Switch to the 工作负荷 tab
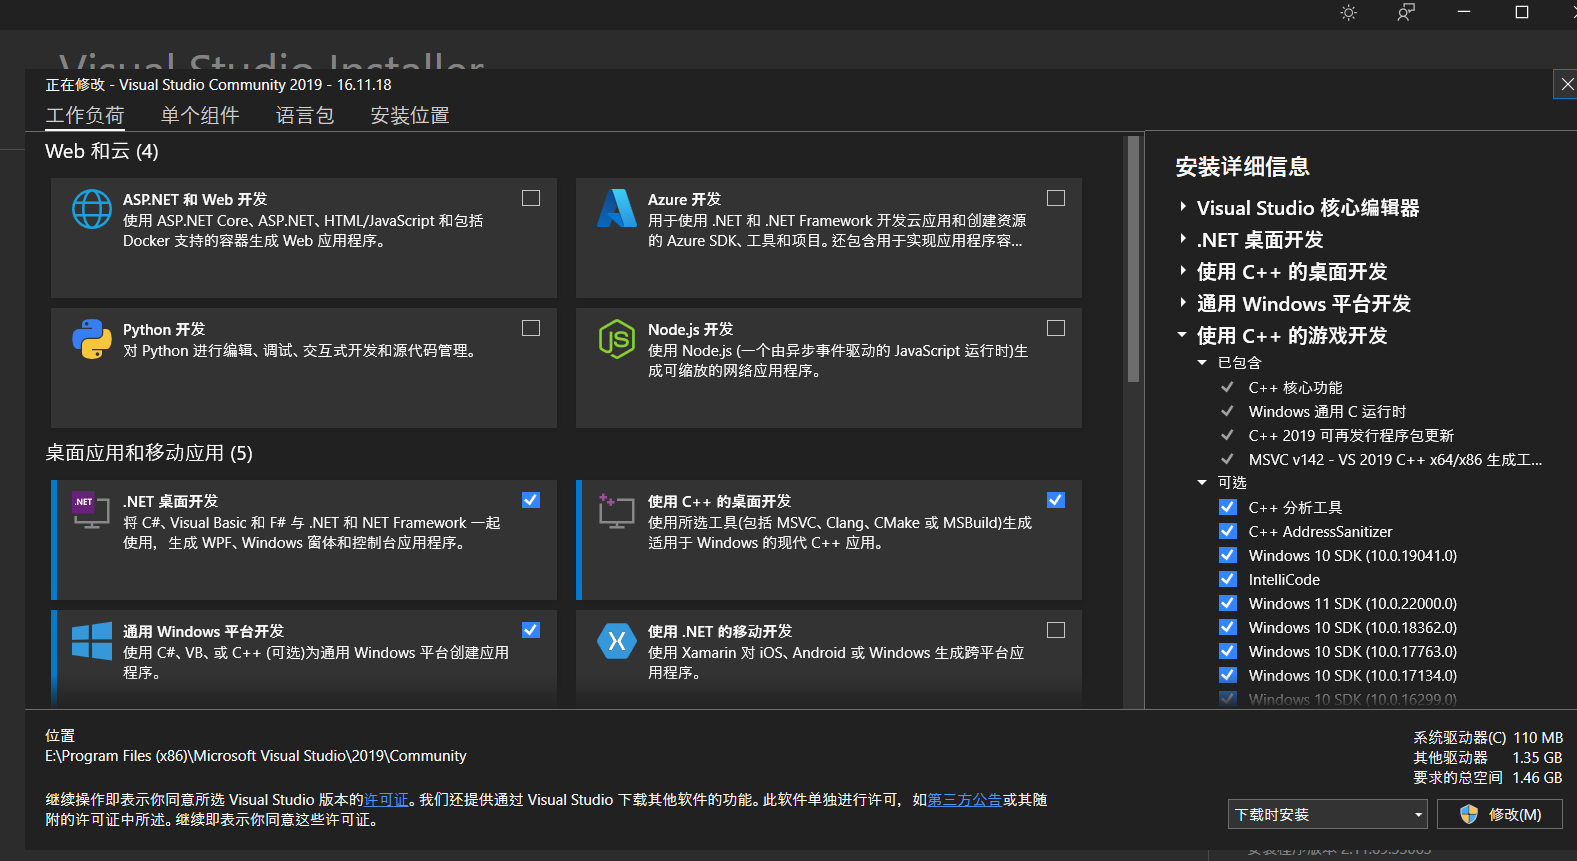Screen dimensions: 1577x861 (x=85, y=115)
